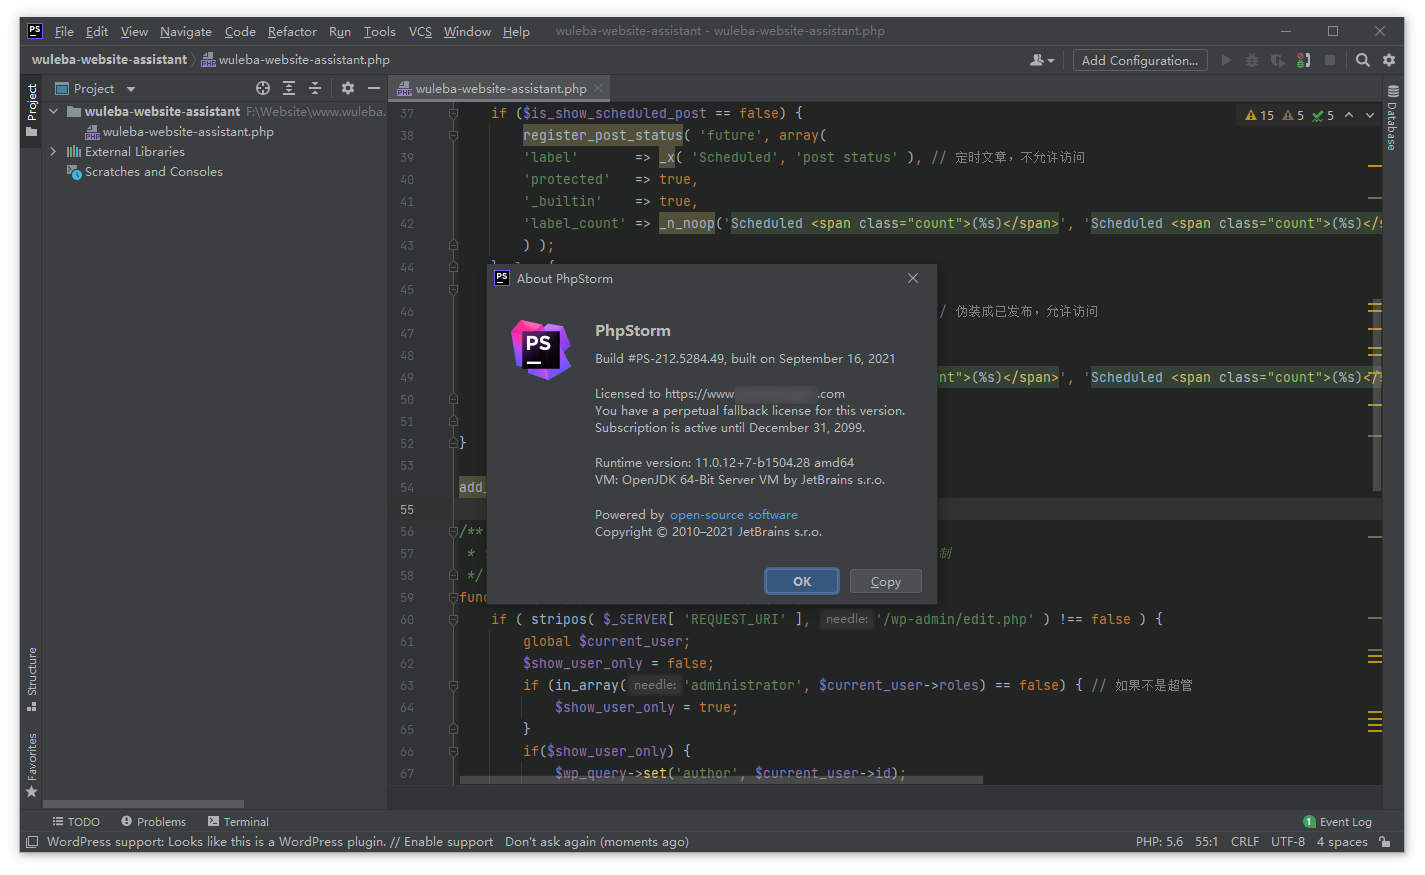
Task: Click the tool windows quick-access icon in status bar
Action: click(32, 842)
